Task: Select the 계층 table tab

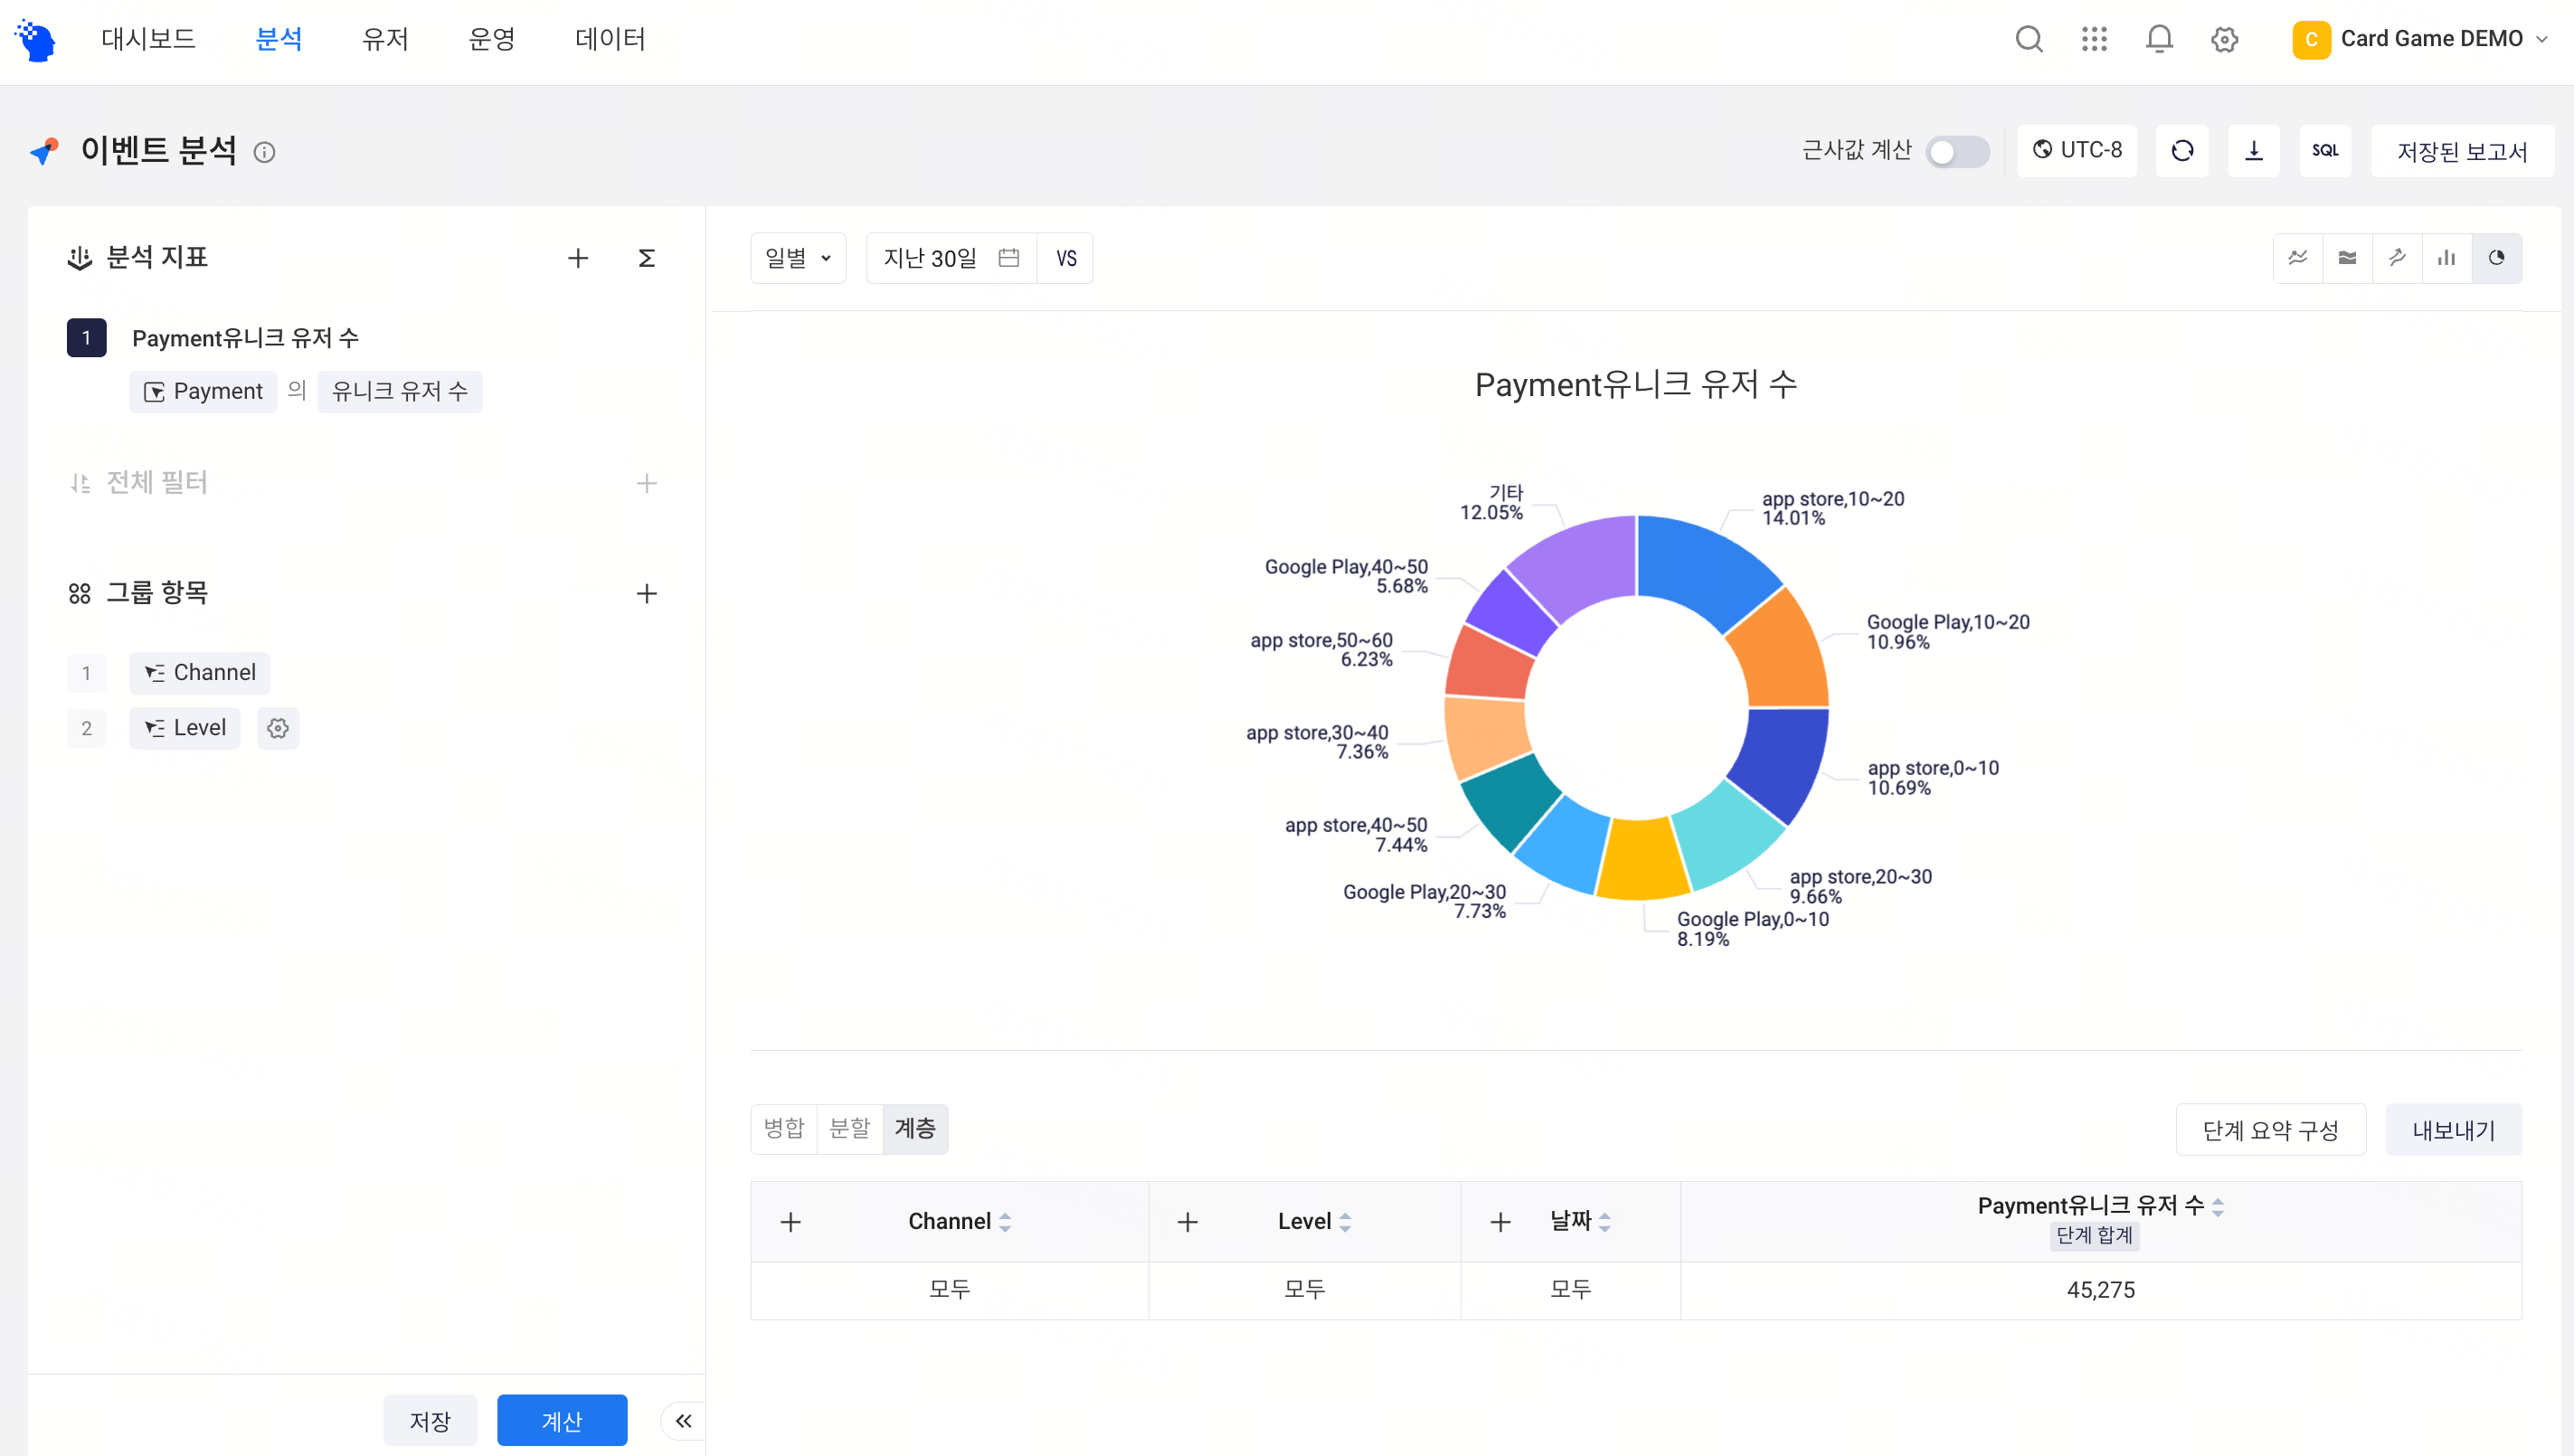Action: click(x=915, y=1129)
